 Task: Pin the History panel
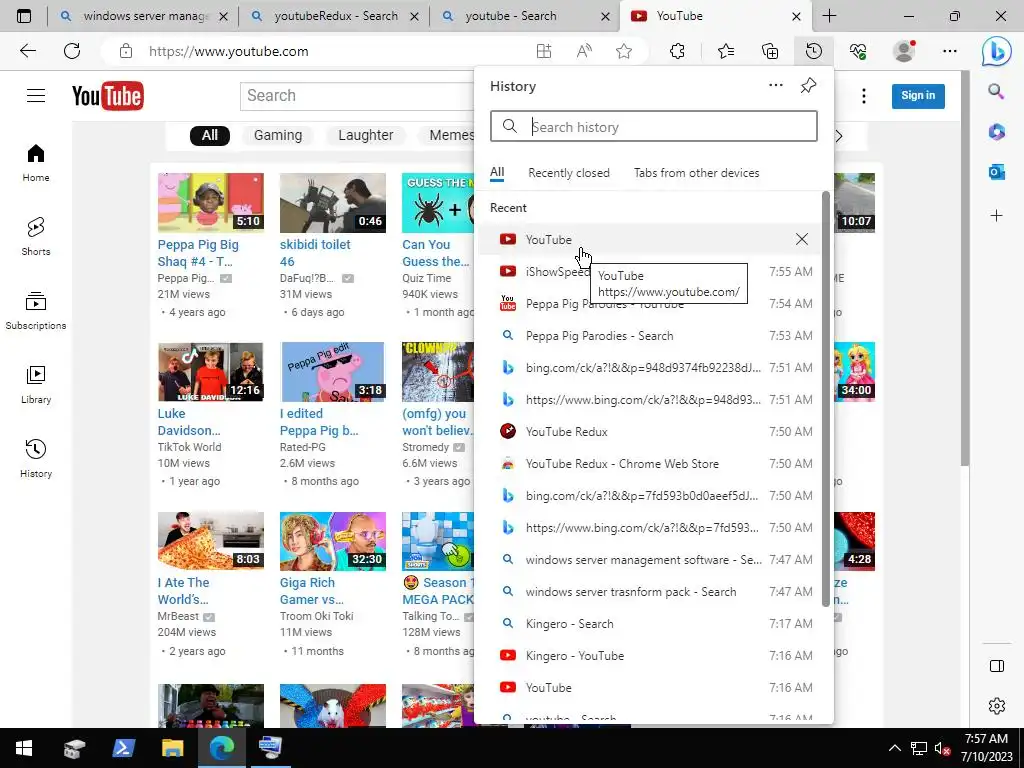pyautogui.click(x=808, y=86)
